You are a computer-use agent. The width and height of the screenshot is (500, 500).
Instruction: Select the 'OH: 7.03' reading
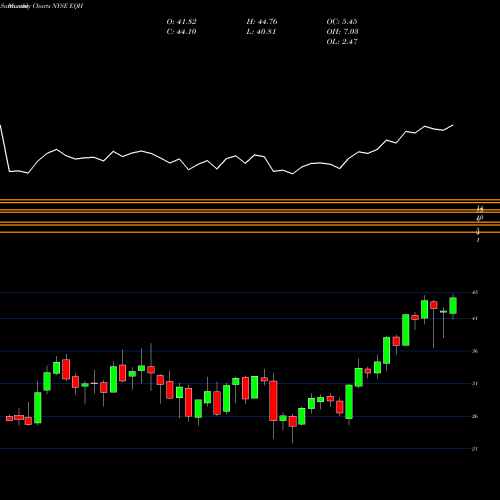click(342, 32)
